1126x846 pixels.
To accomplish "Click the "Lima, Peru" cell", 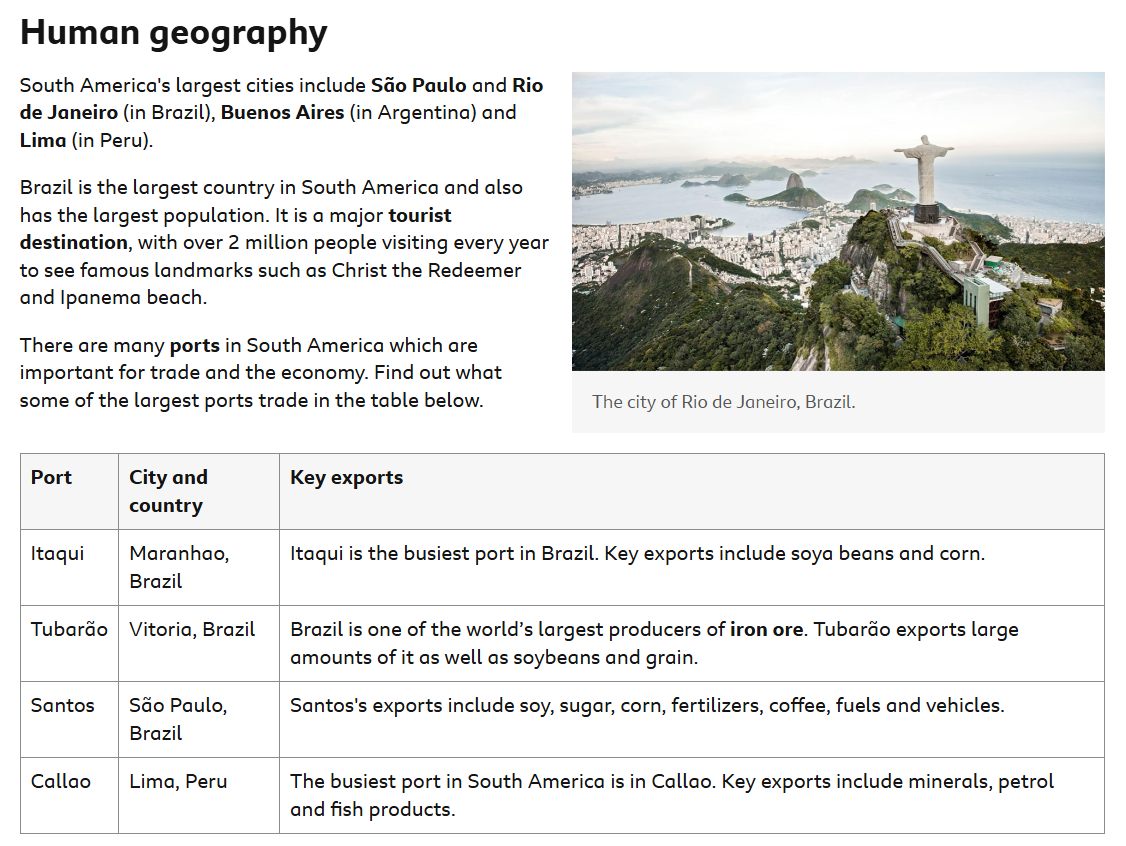I will point(199,796).
